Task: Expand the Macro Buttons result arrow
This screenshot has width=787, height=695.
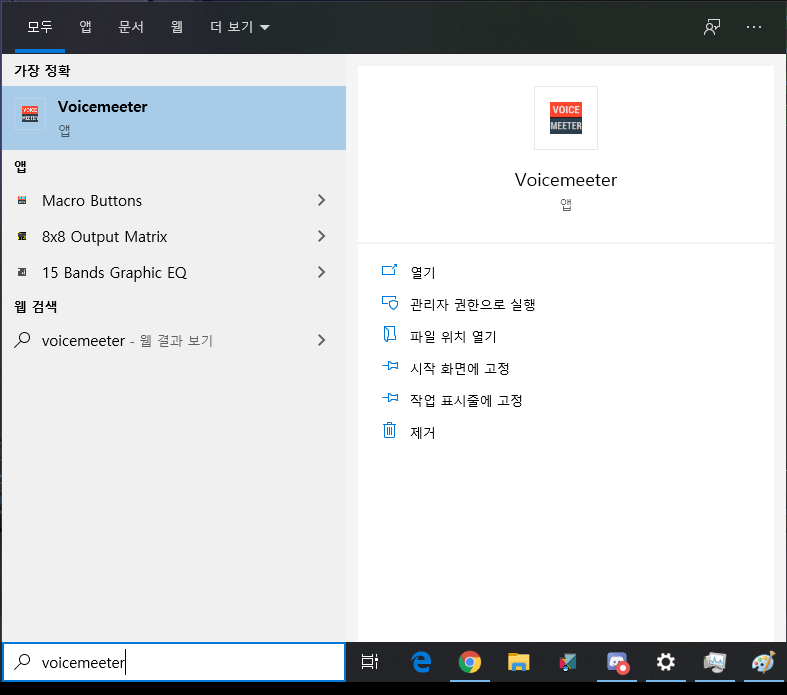Action: [x=321, y=201]
